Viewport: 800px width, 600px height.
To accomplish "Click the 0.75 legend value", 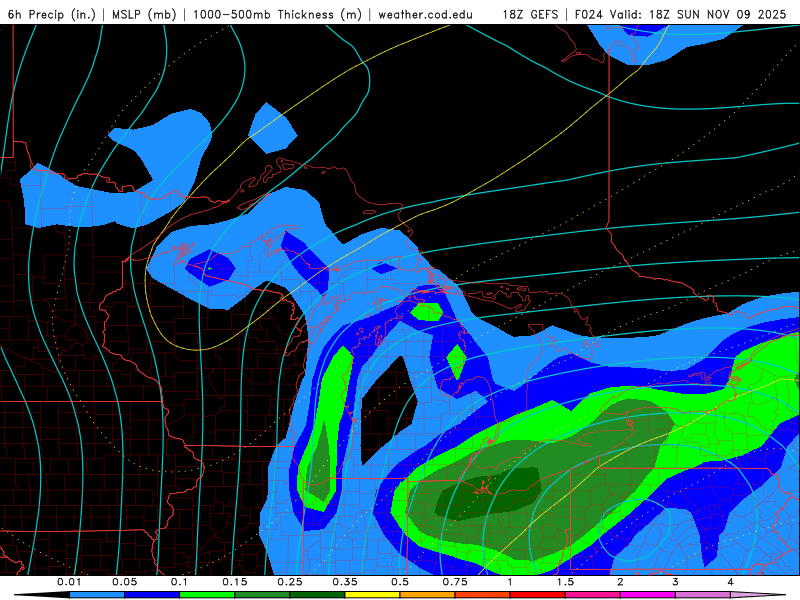I will [455, 582].
